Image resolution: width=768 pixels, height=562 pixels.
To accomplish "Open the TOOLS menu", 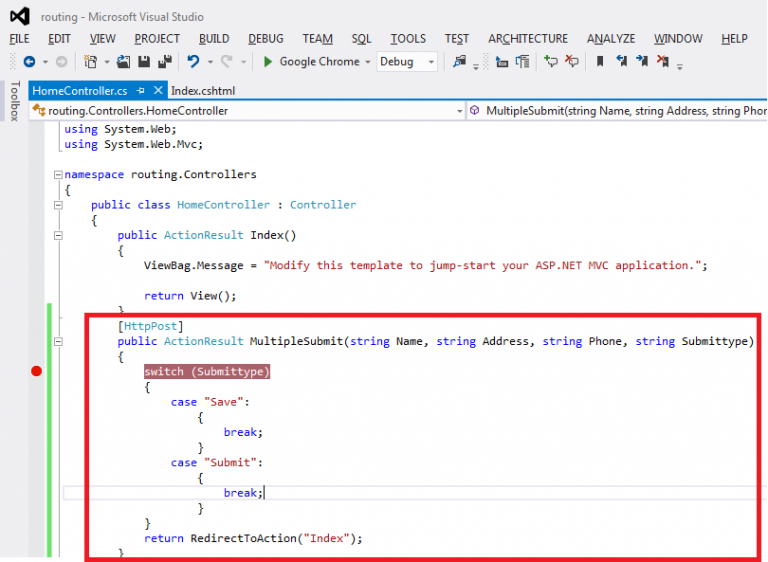I will (x=408, y=38).
